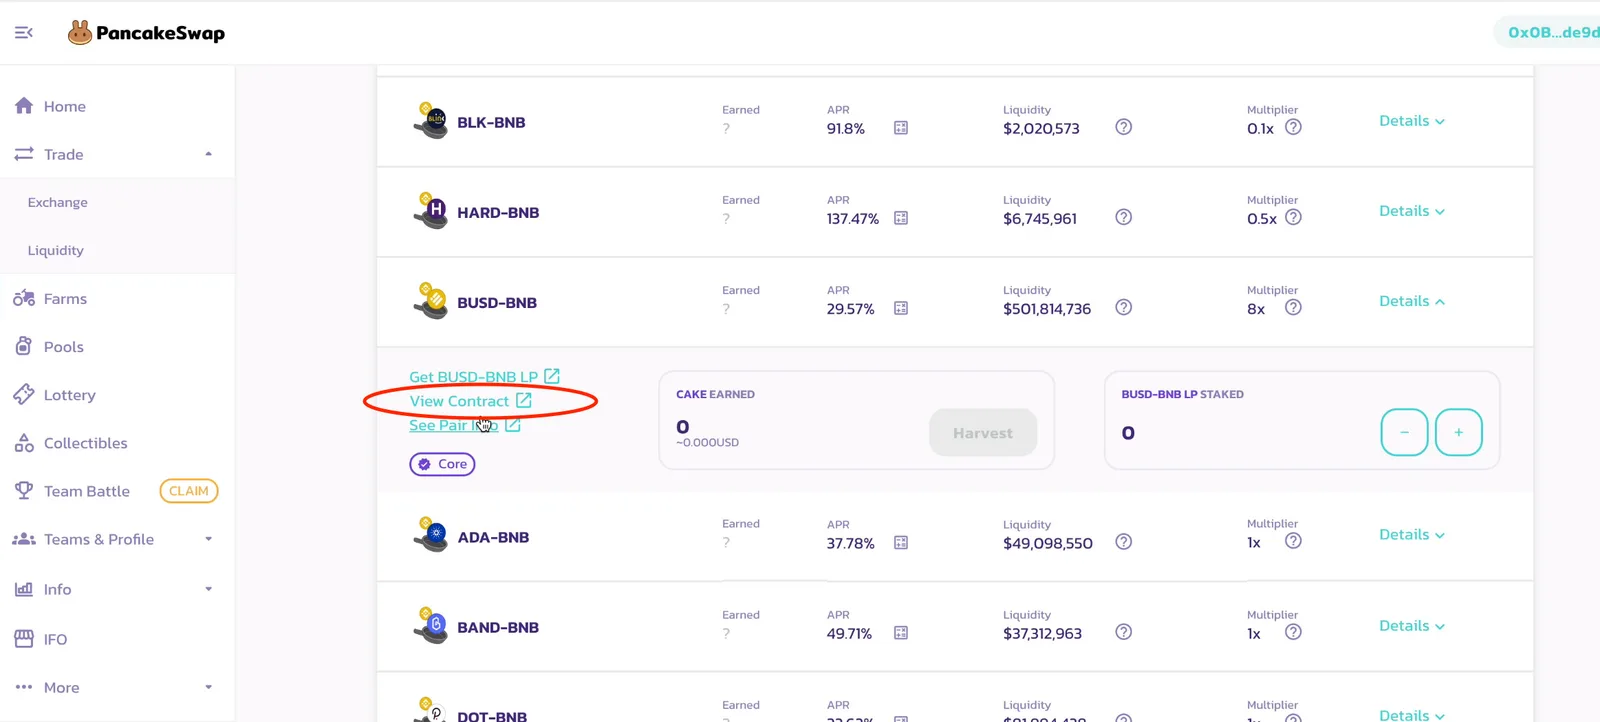The width and height of the screenshot is (1600, 722).
Task: Click the IFO icon in the sidebar
Action: tap(24, 639)
